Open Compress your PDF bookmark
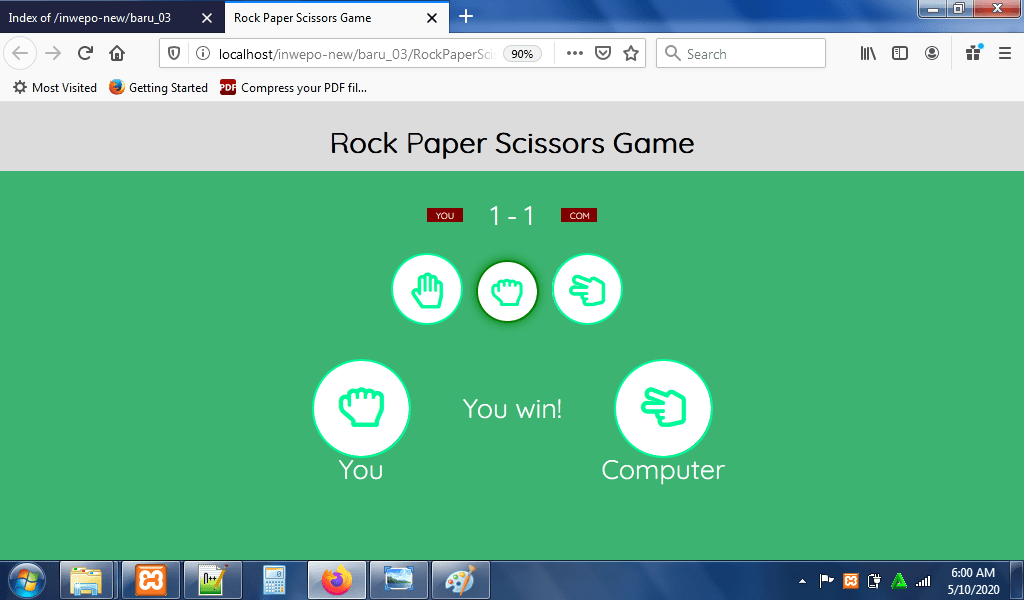1024x600 pixels. (293, 87)
